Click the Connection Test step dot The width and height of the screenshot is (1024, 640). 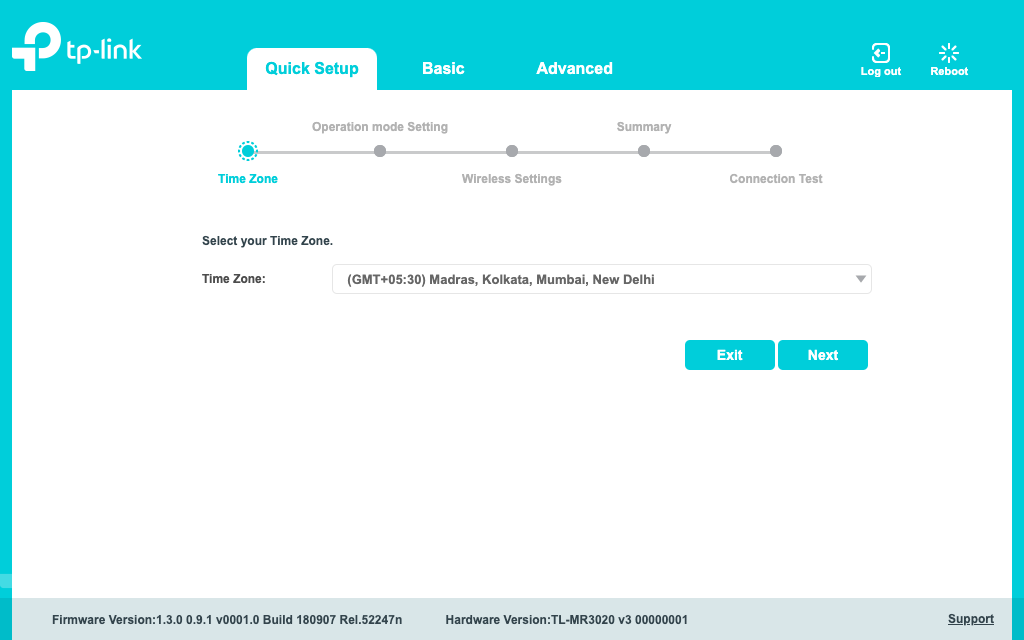776,151
